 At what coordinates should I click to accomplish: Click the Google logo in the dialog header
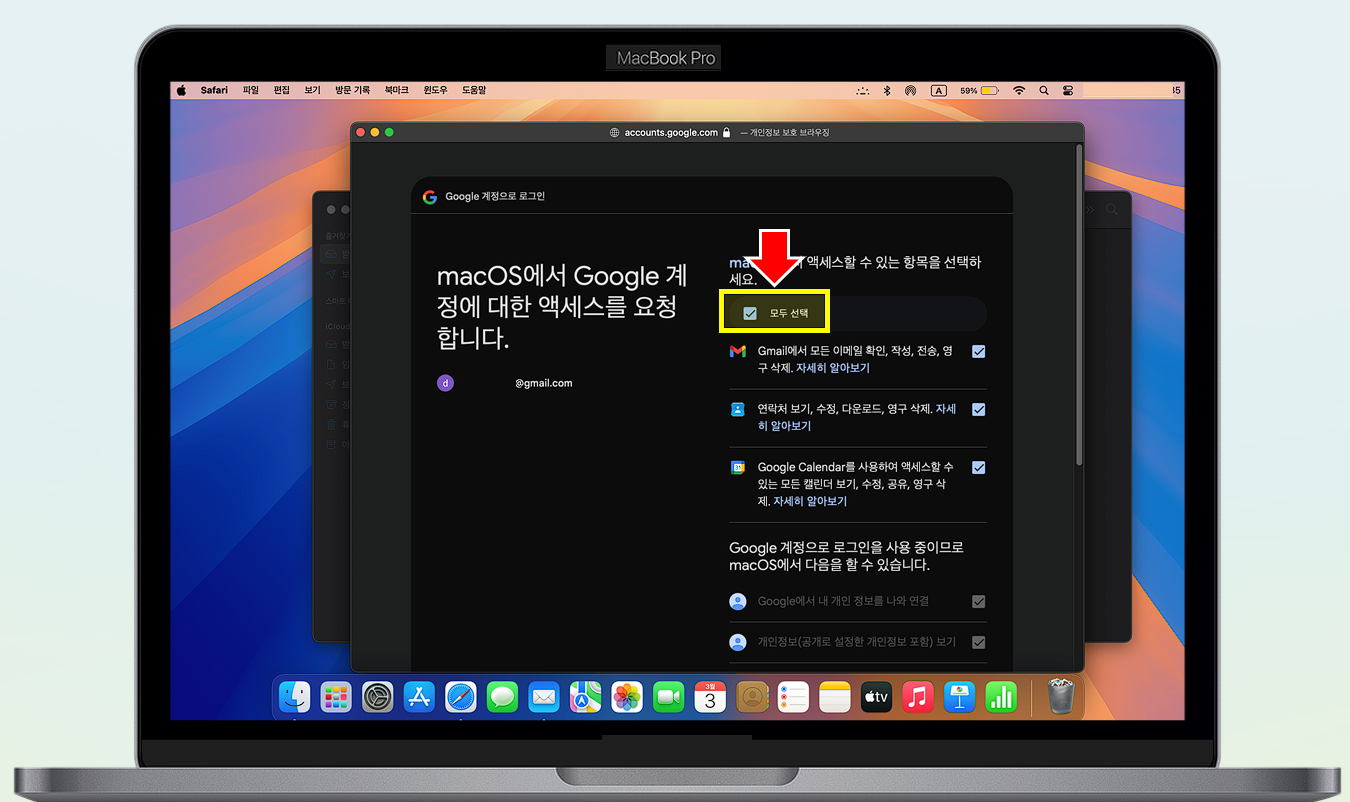pyautogui.click(x=430, y=196)
